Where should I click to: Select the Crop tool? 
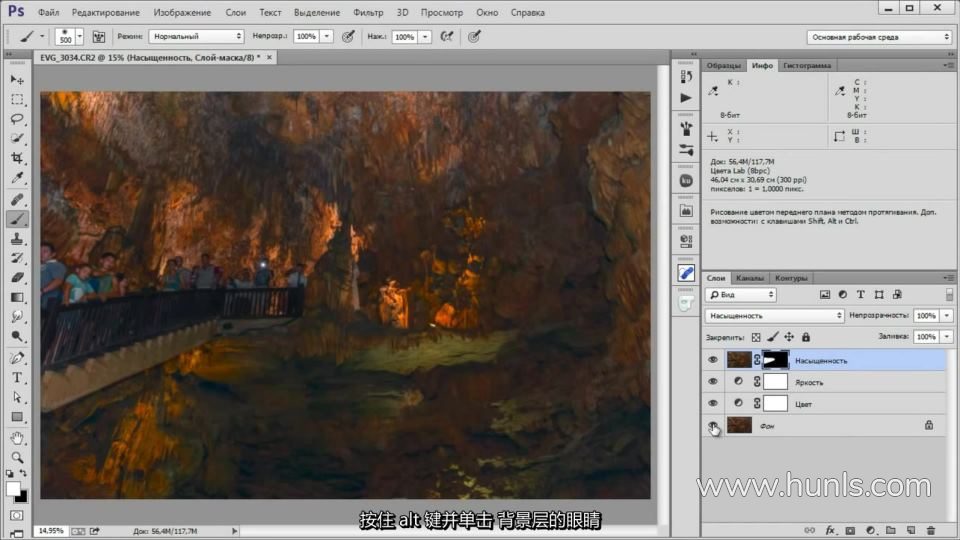point(17,159)
